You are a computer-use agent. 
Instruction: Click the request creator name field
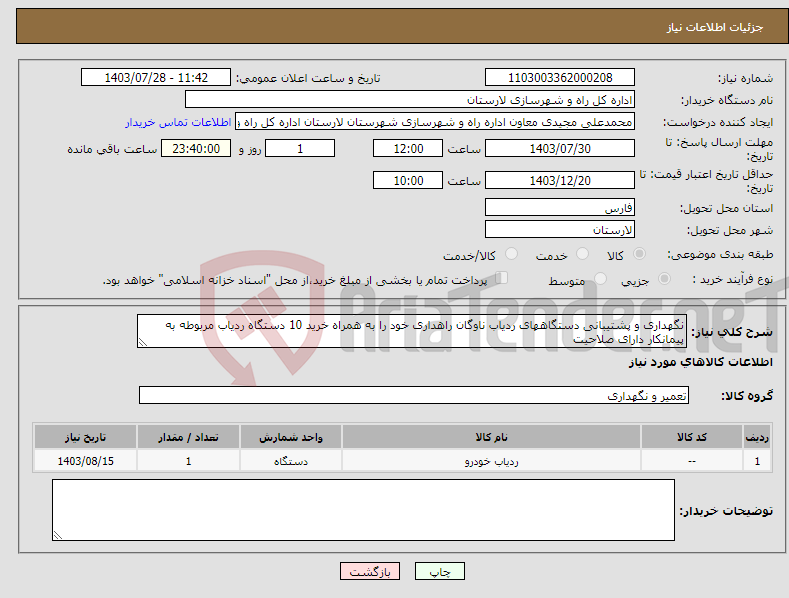(x=435, y=122)
